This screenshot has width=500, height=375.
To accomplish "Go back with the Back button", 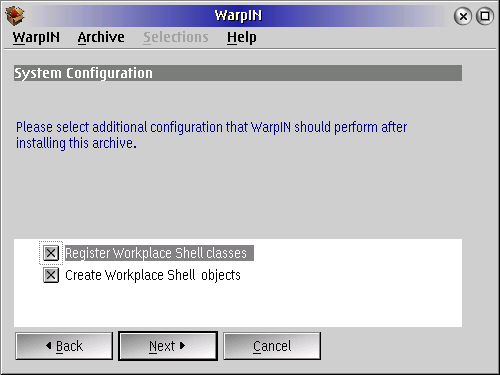I will pos(64,346).
